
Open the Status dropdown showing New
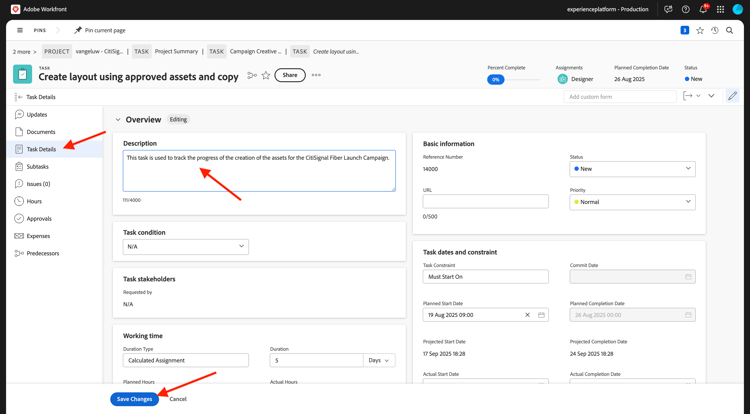coord(632,169)
